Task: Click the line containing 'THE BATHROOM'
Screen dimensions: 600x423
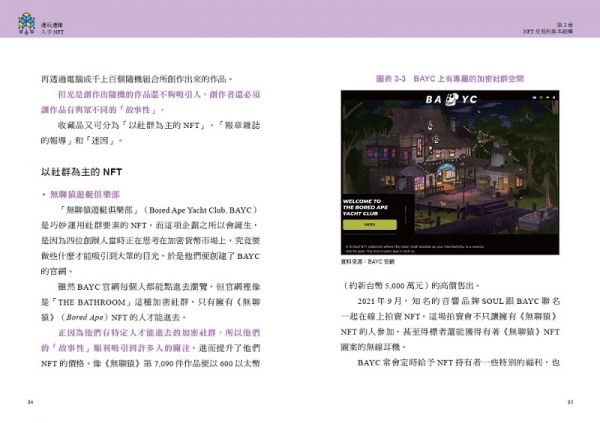Action: point(150,302)
